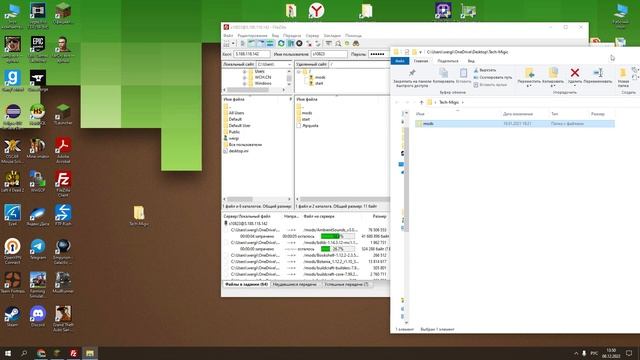This screenshot has height=360, width=640.
Task: Select desktop.ini in FileZilla local file list
Action: click(238, 151)
